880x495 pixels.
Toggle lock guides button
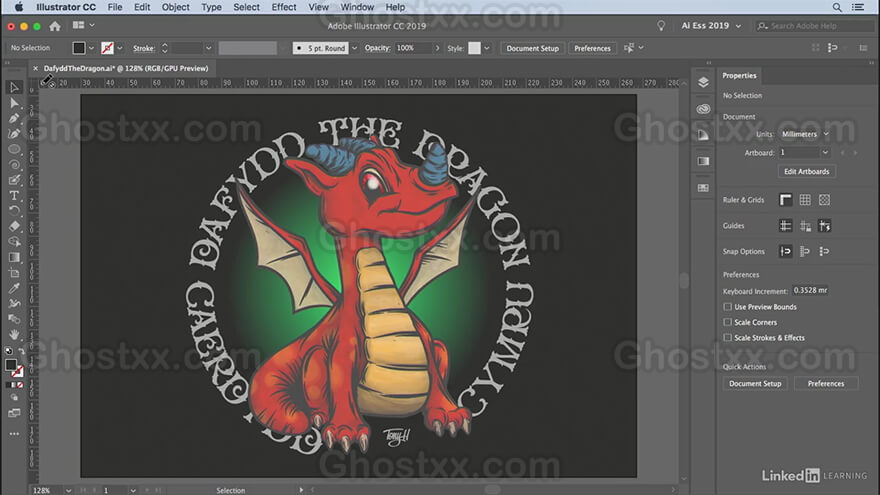tap(805, 226)
